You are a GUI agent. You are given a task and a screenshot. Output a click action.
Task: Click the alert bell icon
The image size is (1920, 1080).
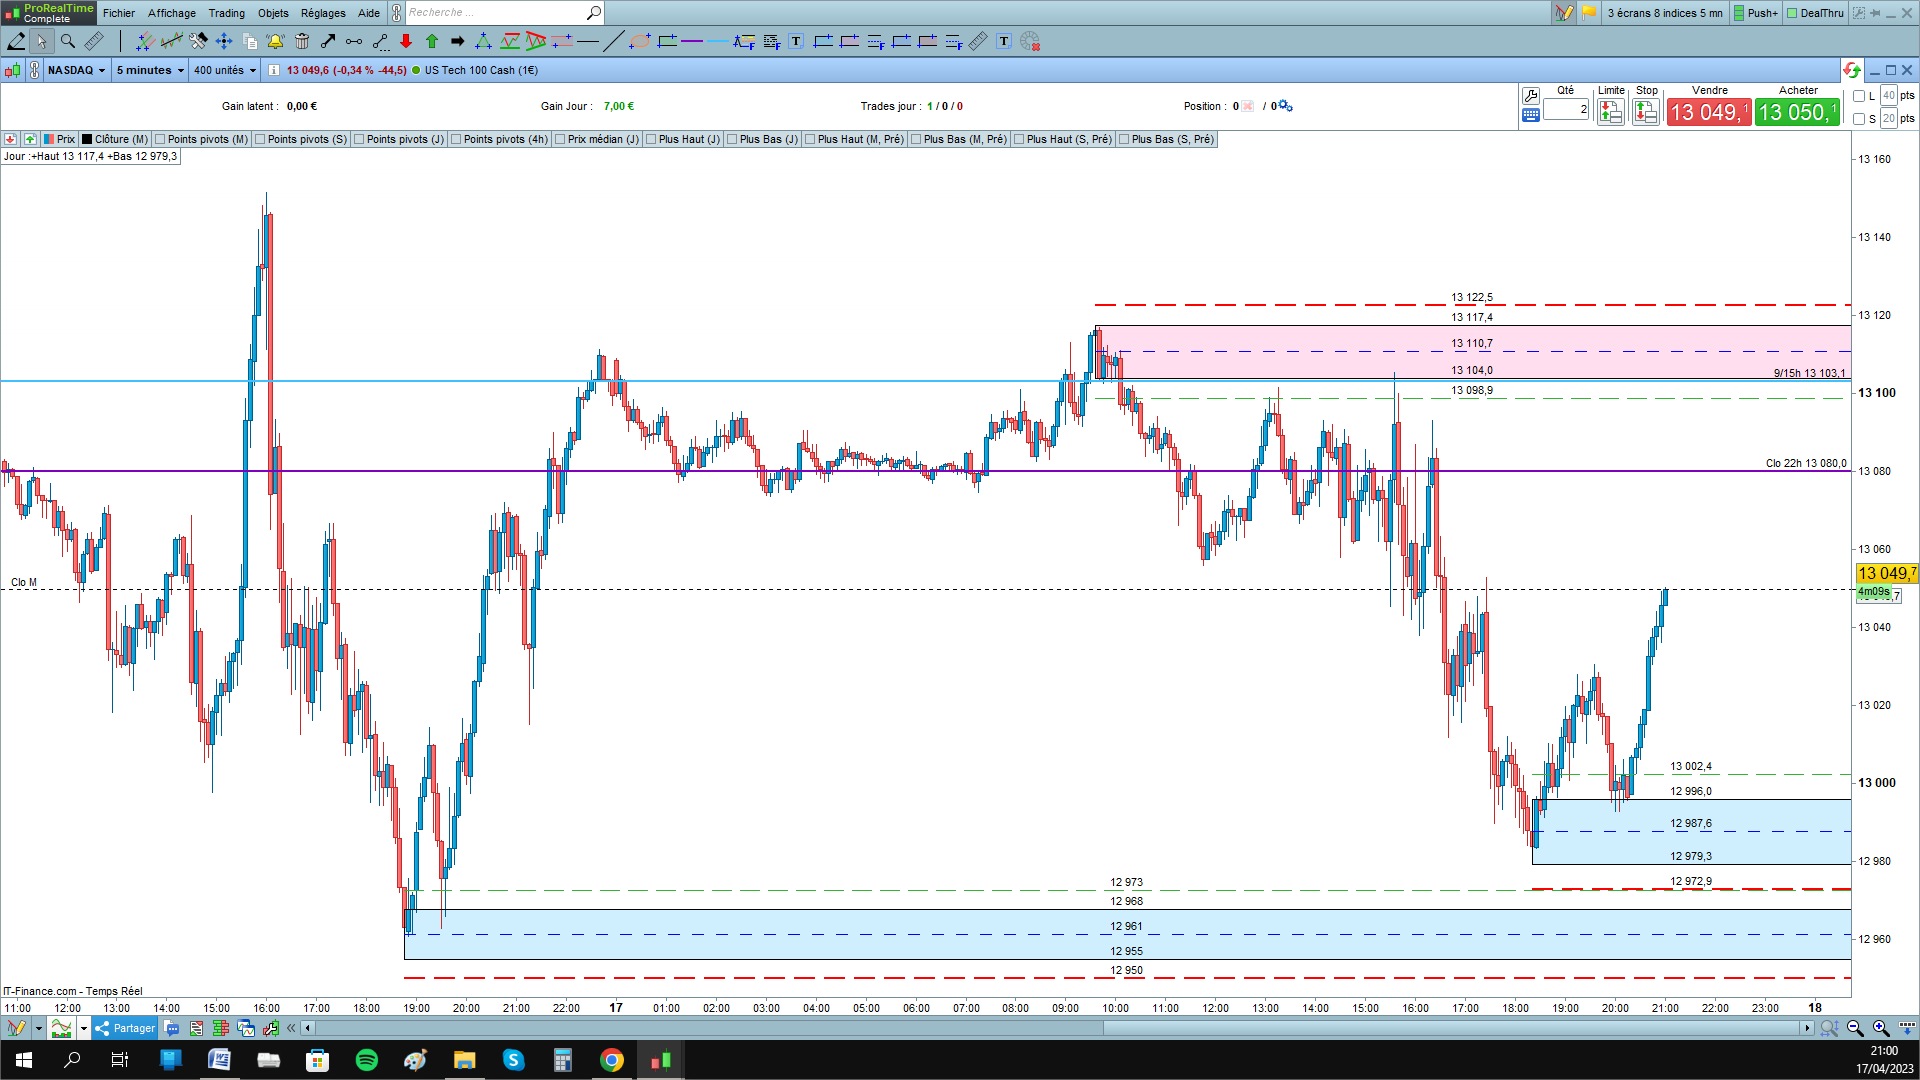point(275,41)
